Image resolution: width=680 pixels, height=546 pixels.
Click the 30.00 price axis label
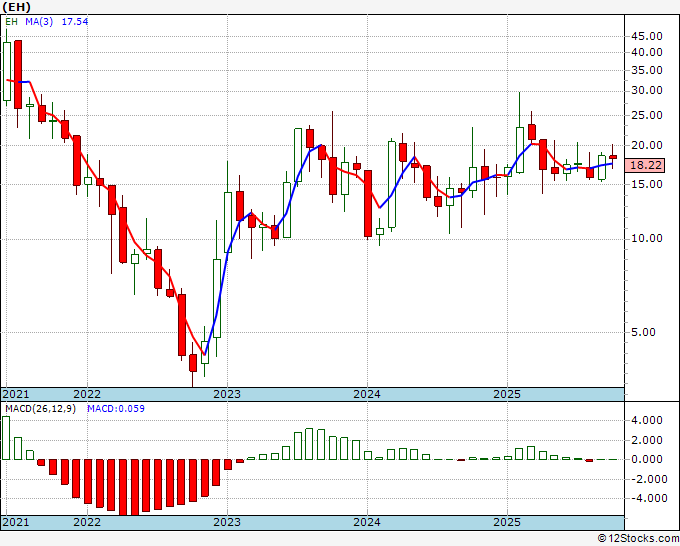click(x=647, y=90)
